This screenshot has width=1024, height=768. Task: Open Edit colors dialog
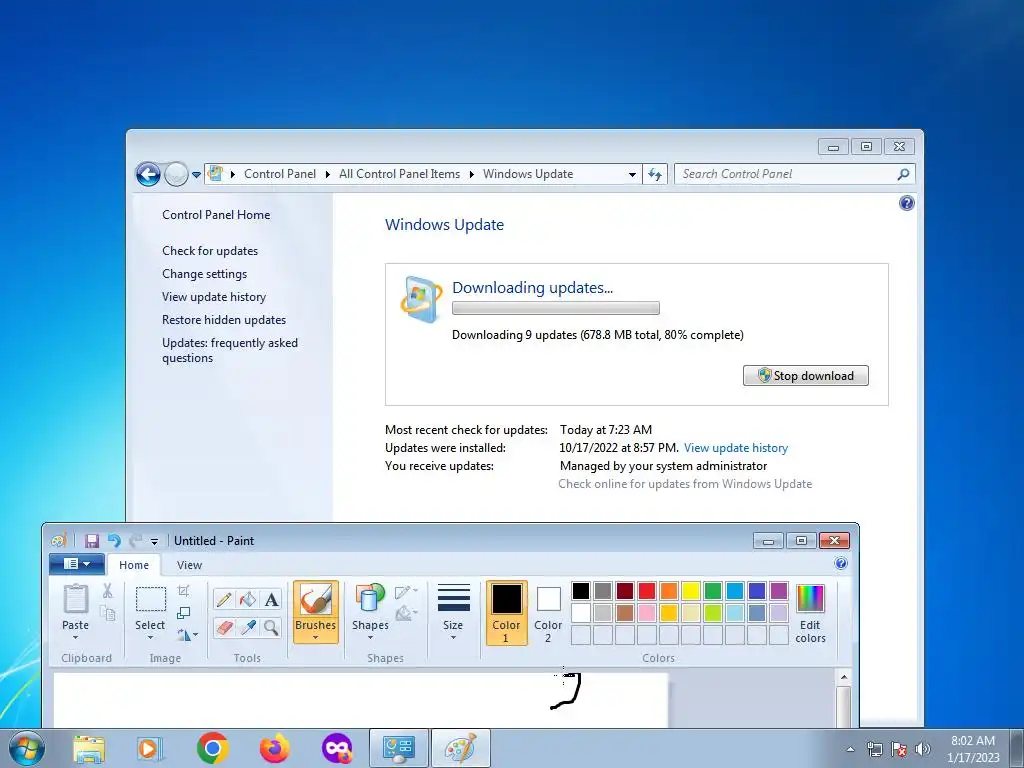(x=810, y=613)
